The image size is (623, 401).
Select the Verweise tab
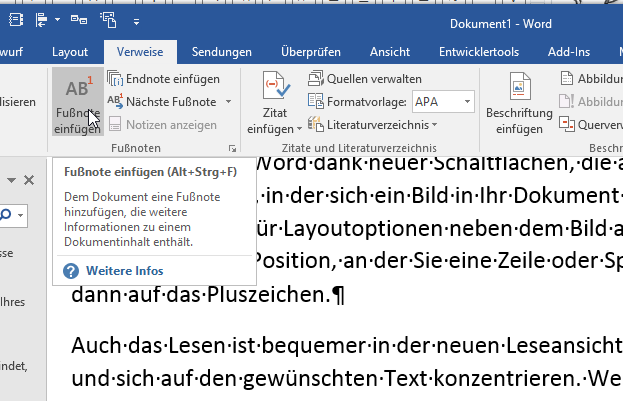click(x=140, y=52)
